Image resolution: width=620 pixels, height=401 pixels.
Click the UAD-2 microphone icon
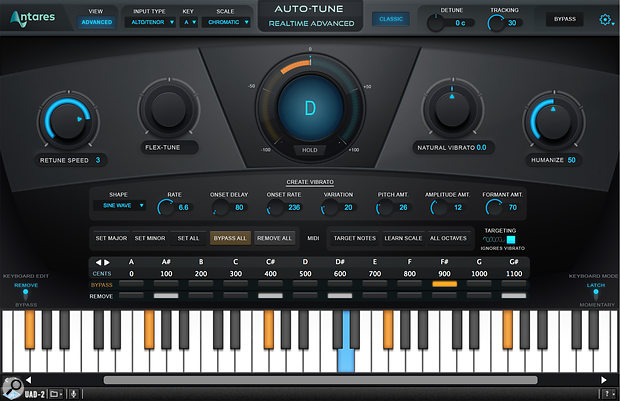(x=74, y=394)
